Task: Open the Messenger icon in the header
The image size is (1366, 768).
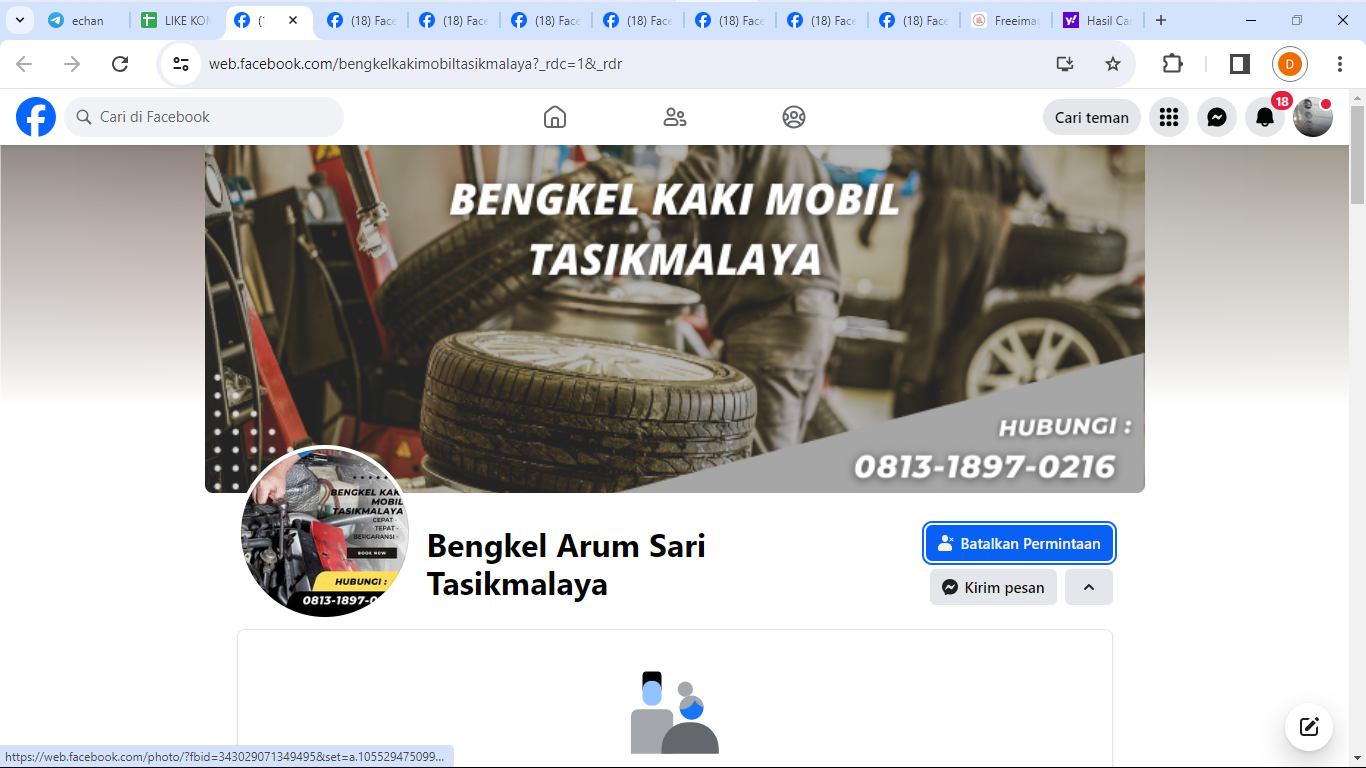Action: (1217, 117)
